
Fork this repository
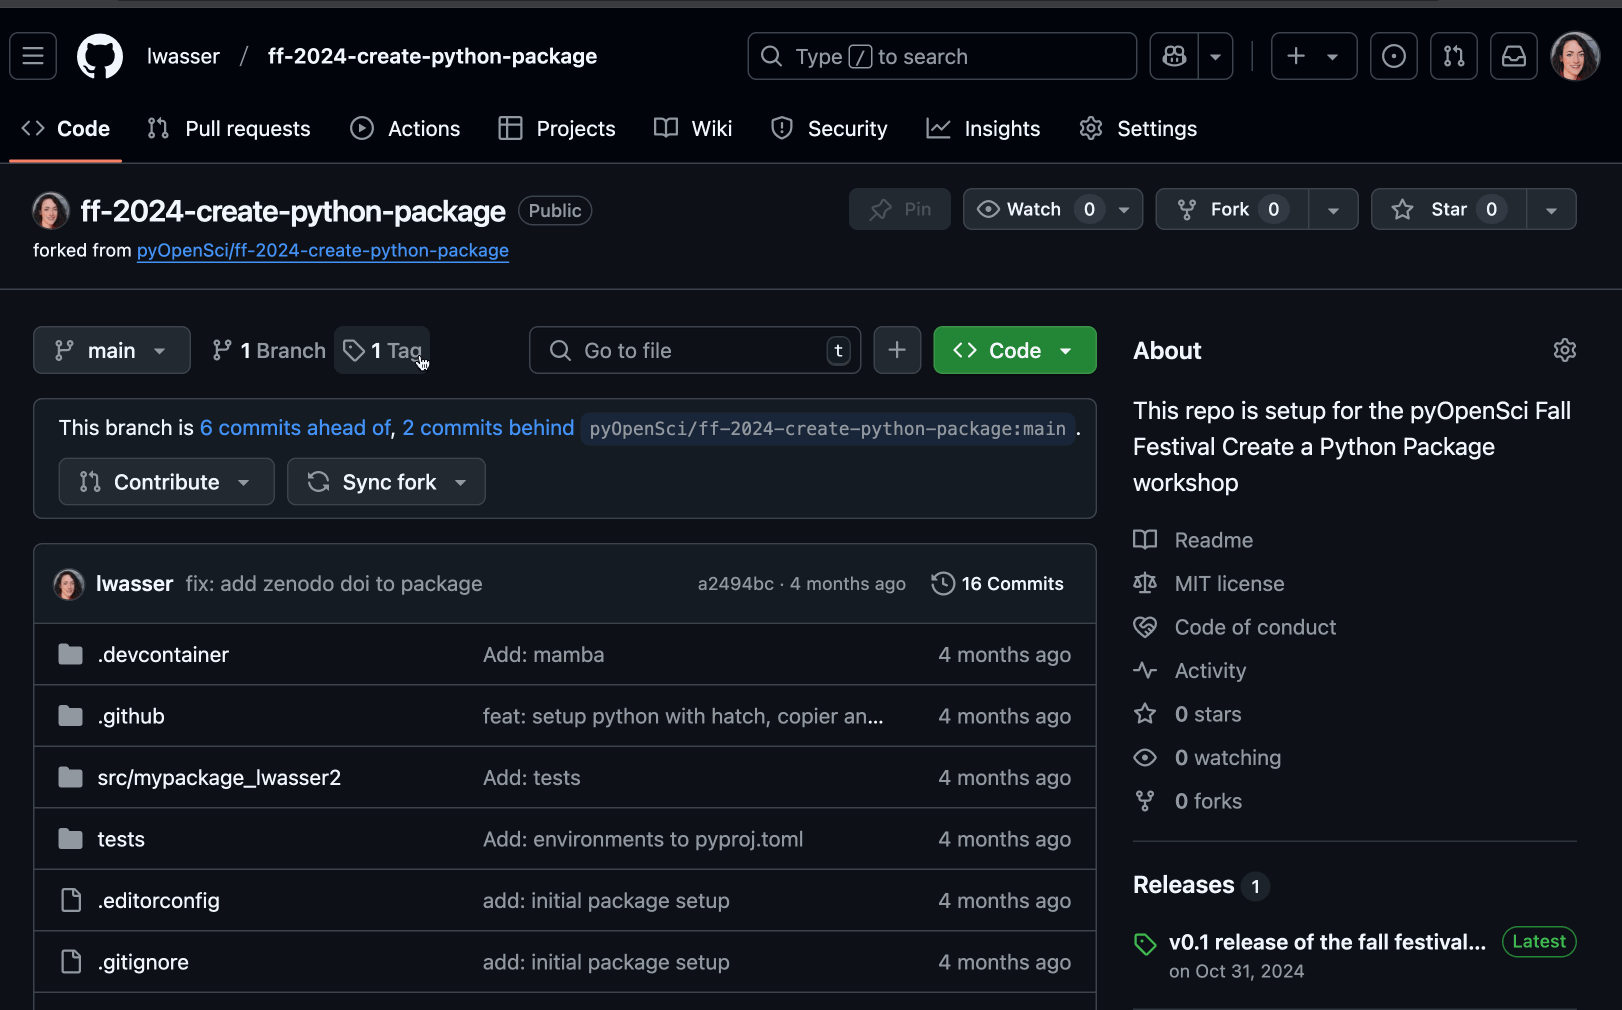[x=1232, y=209]
